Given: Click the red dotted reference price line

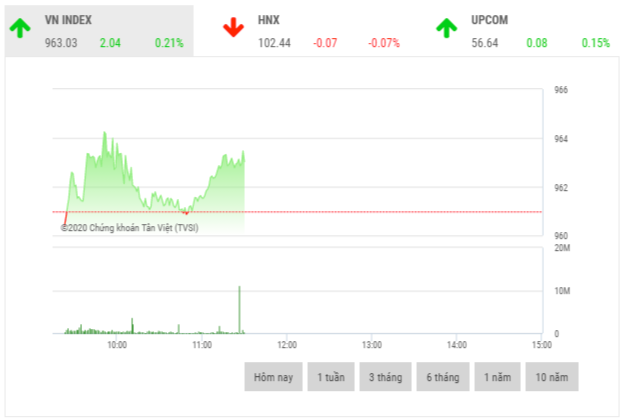Looking at the screenshot, I should (x=400, y=212).
